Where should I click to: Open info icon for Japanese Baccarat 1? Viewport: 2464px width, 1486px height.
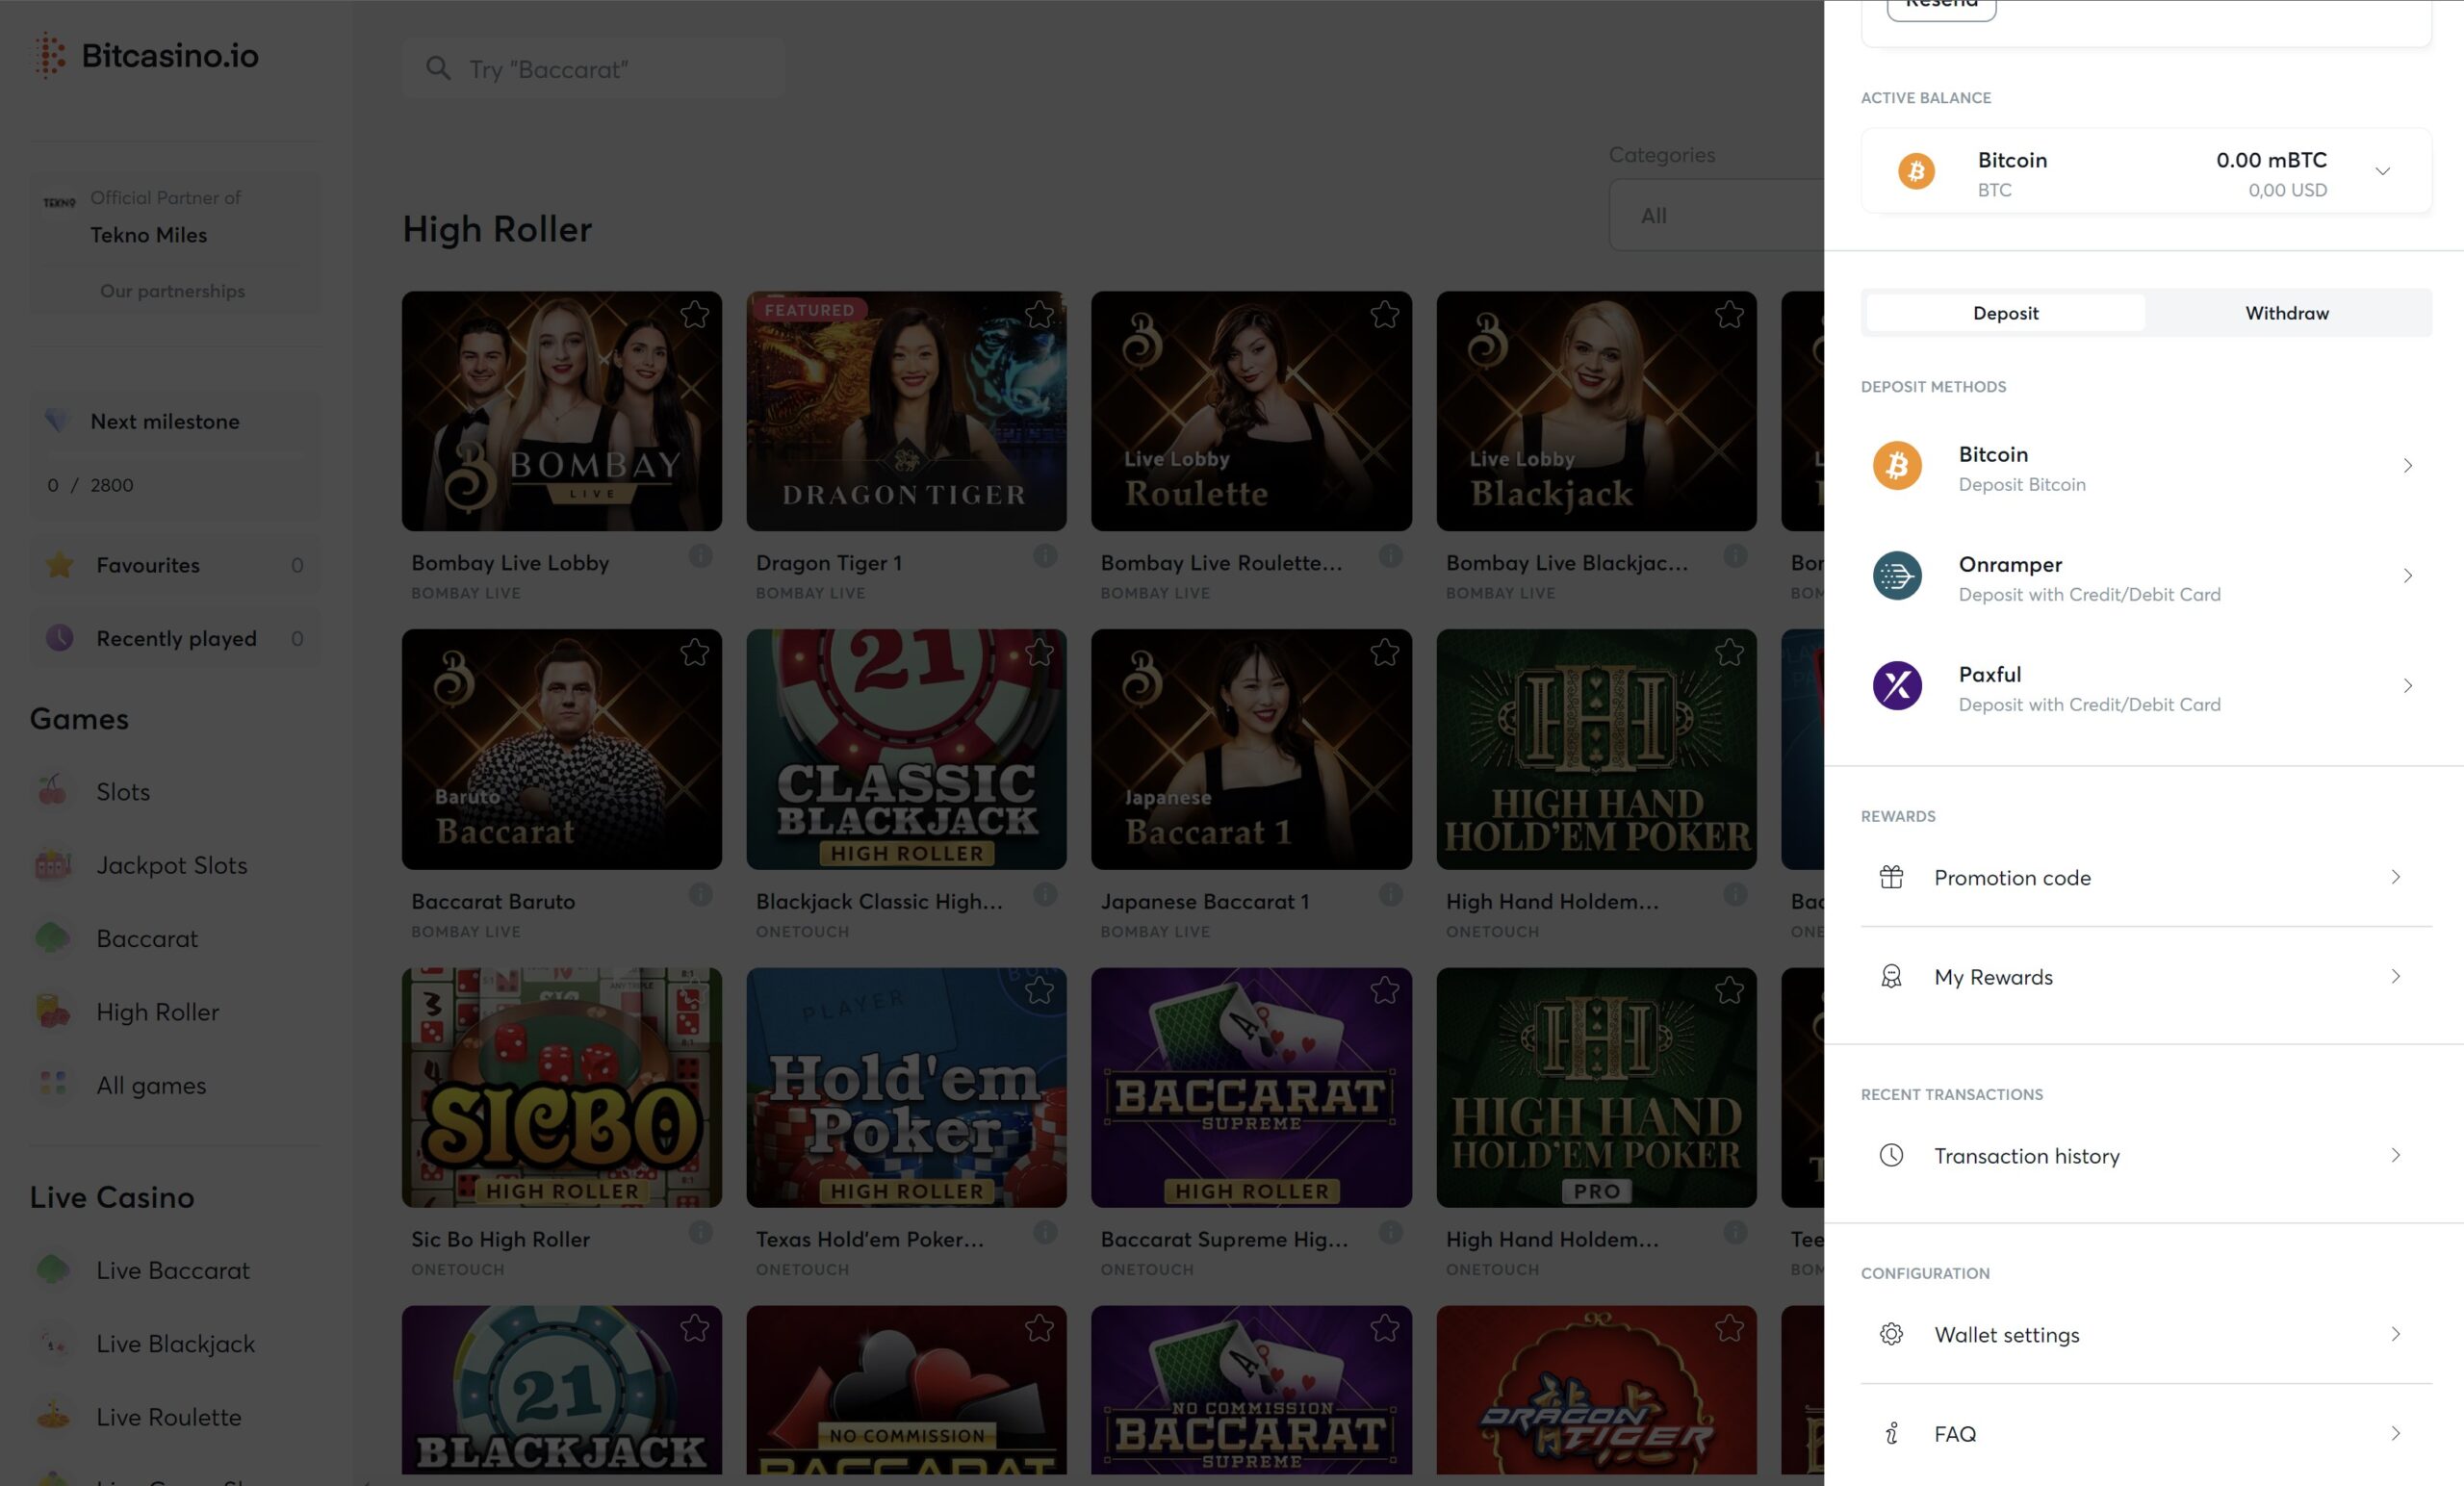(x=1391, y=895)
